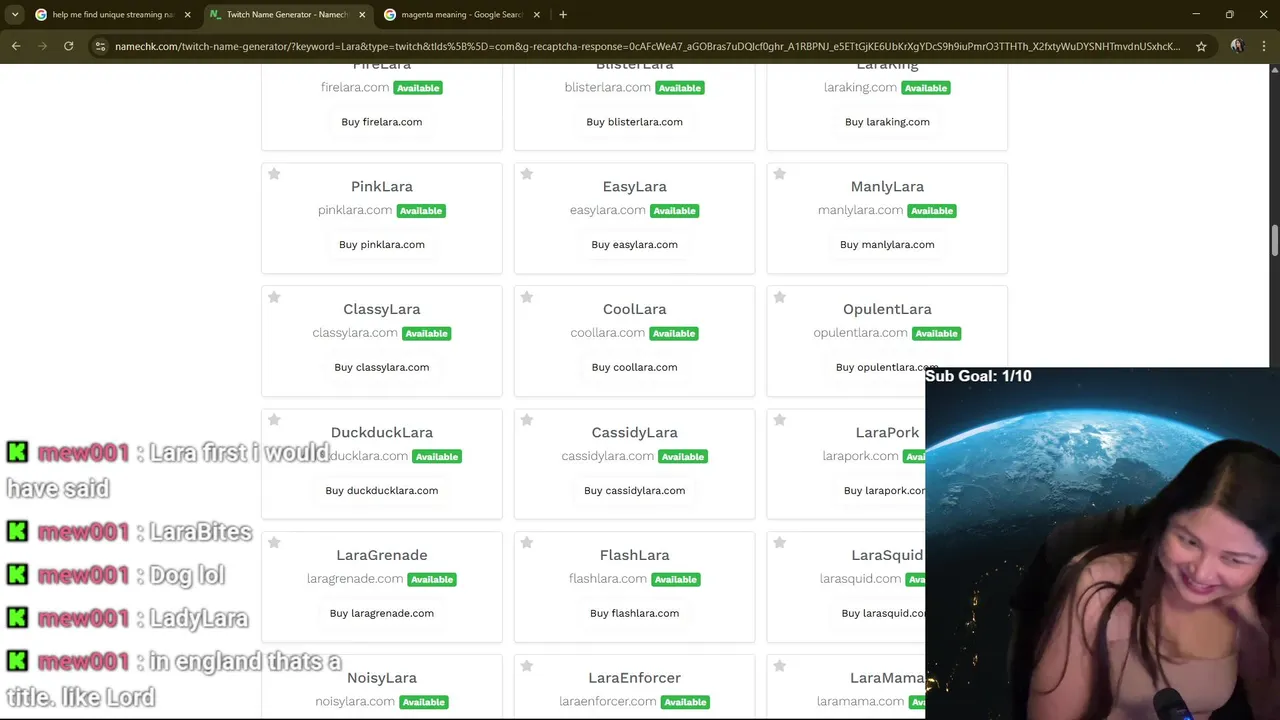Mark LaraGrenade card star as favorite
This screenshot has height=720, width=1280.
[274, 543]
